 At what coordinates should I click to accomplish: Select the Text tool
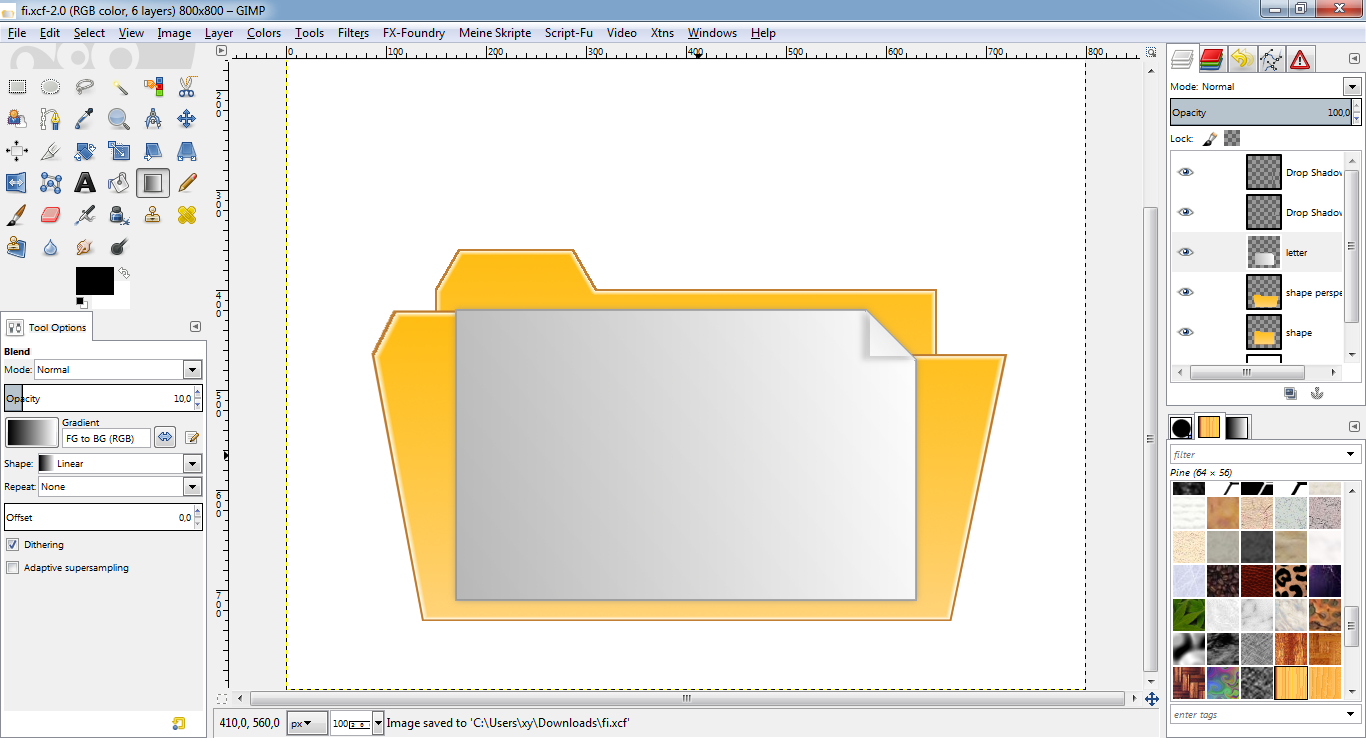pyautogui.click(x=84, y=182)
